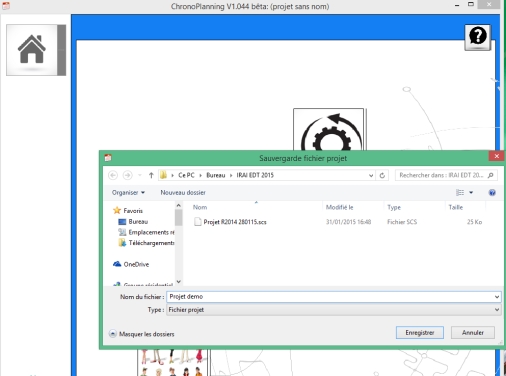Open the dialog help icon
The image size is (506, 376).
[x=492, y=193]
